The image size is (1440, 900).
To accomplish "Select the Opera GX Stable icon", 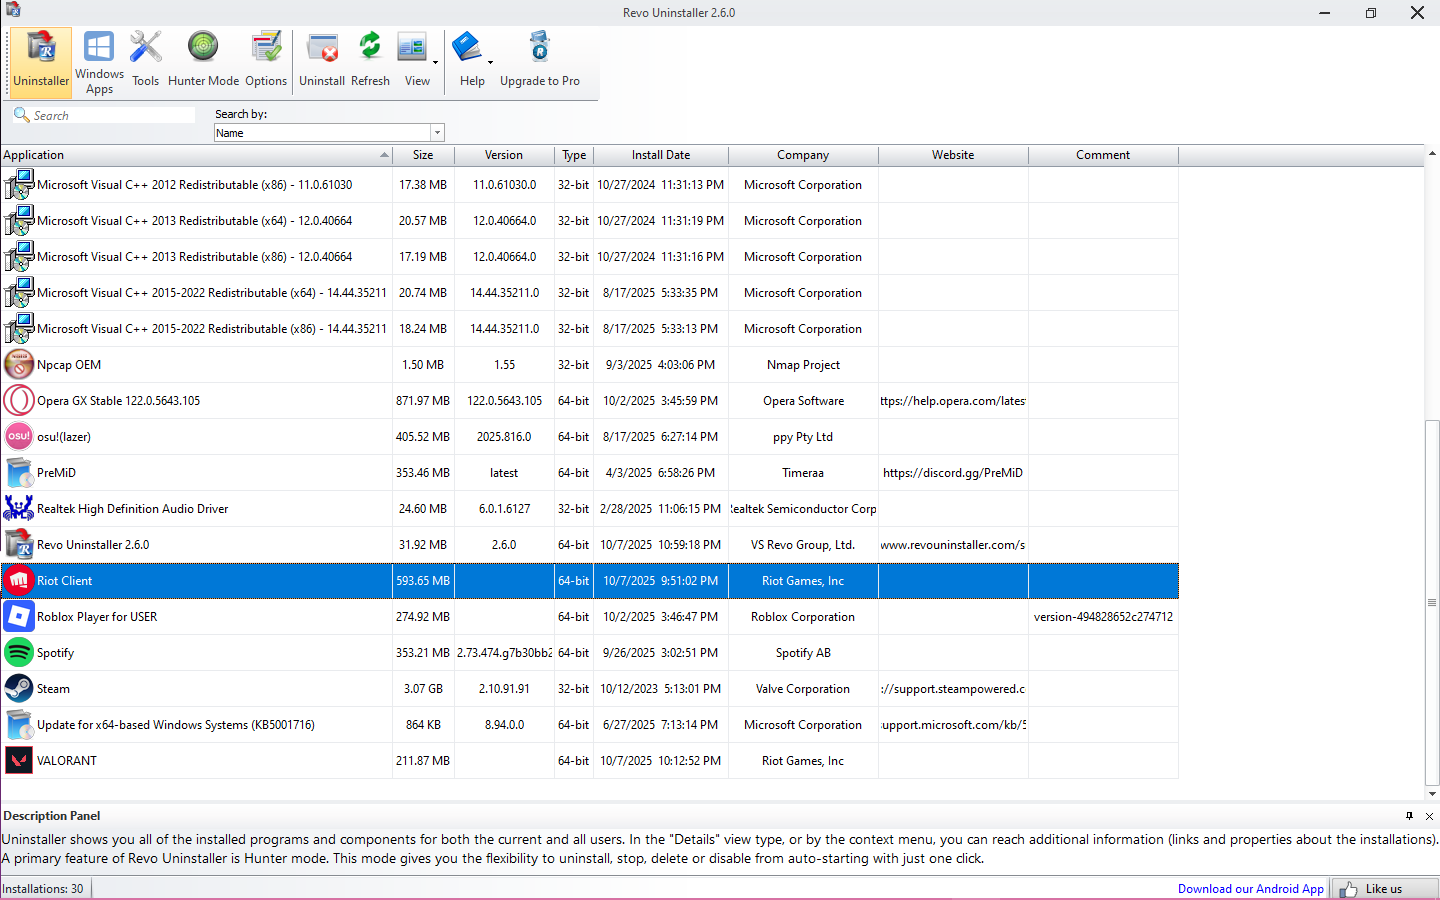I will 19,401.
